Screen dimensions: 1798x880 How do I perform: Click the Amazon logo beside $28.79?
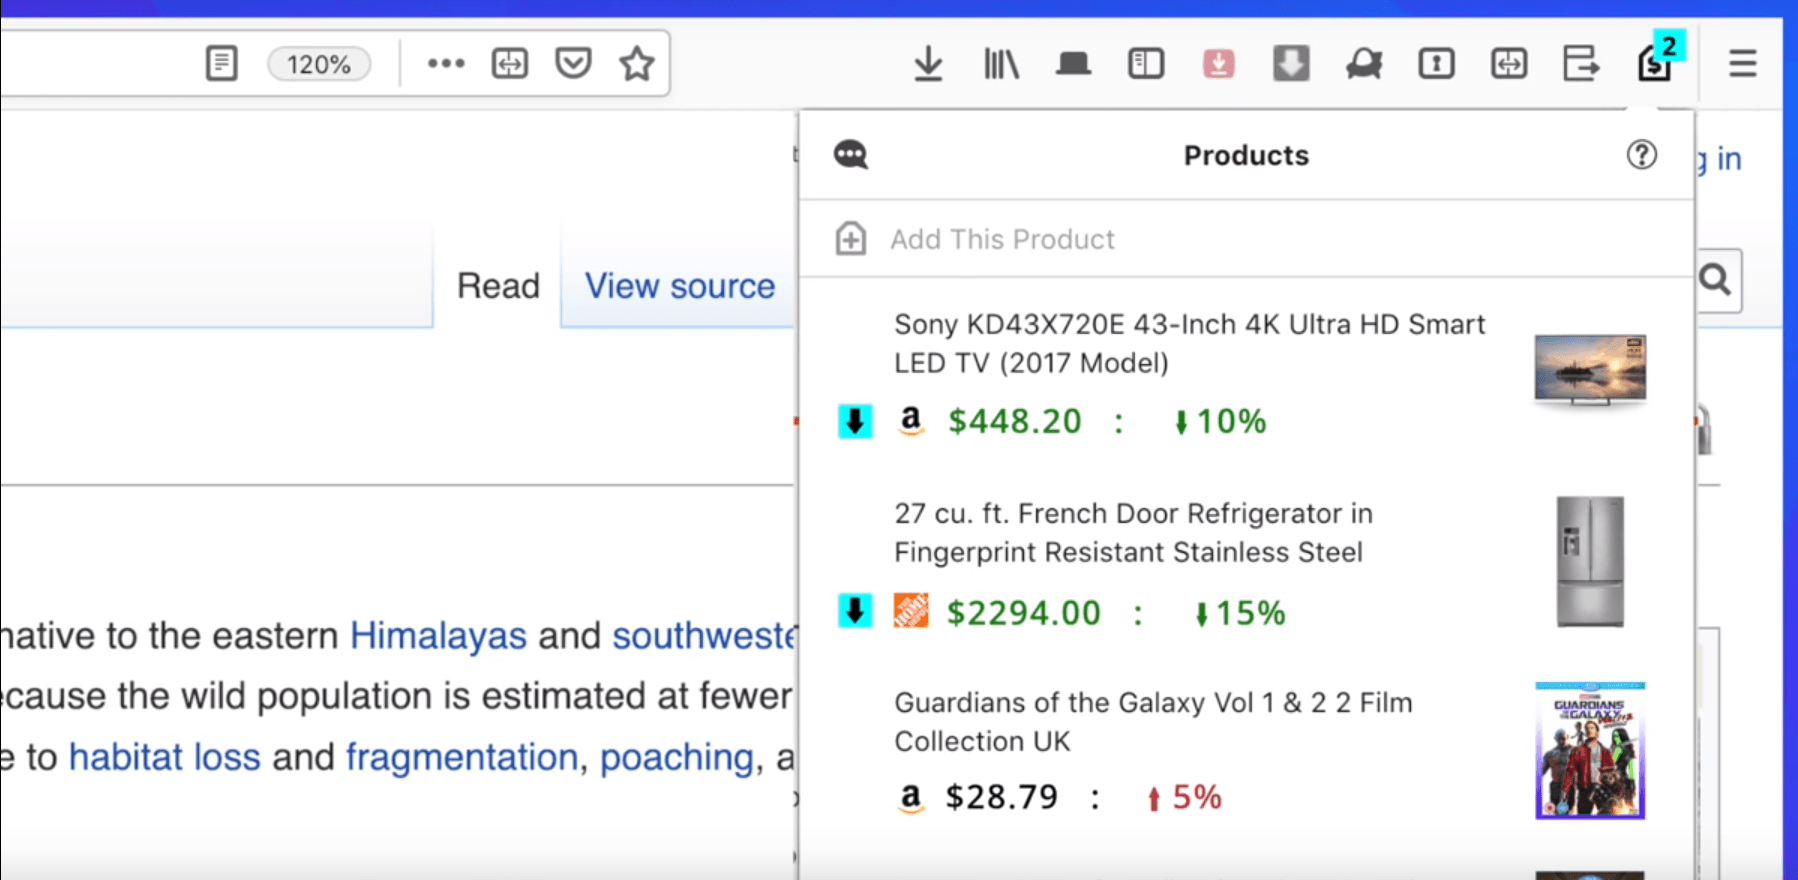911,798
